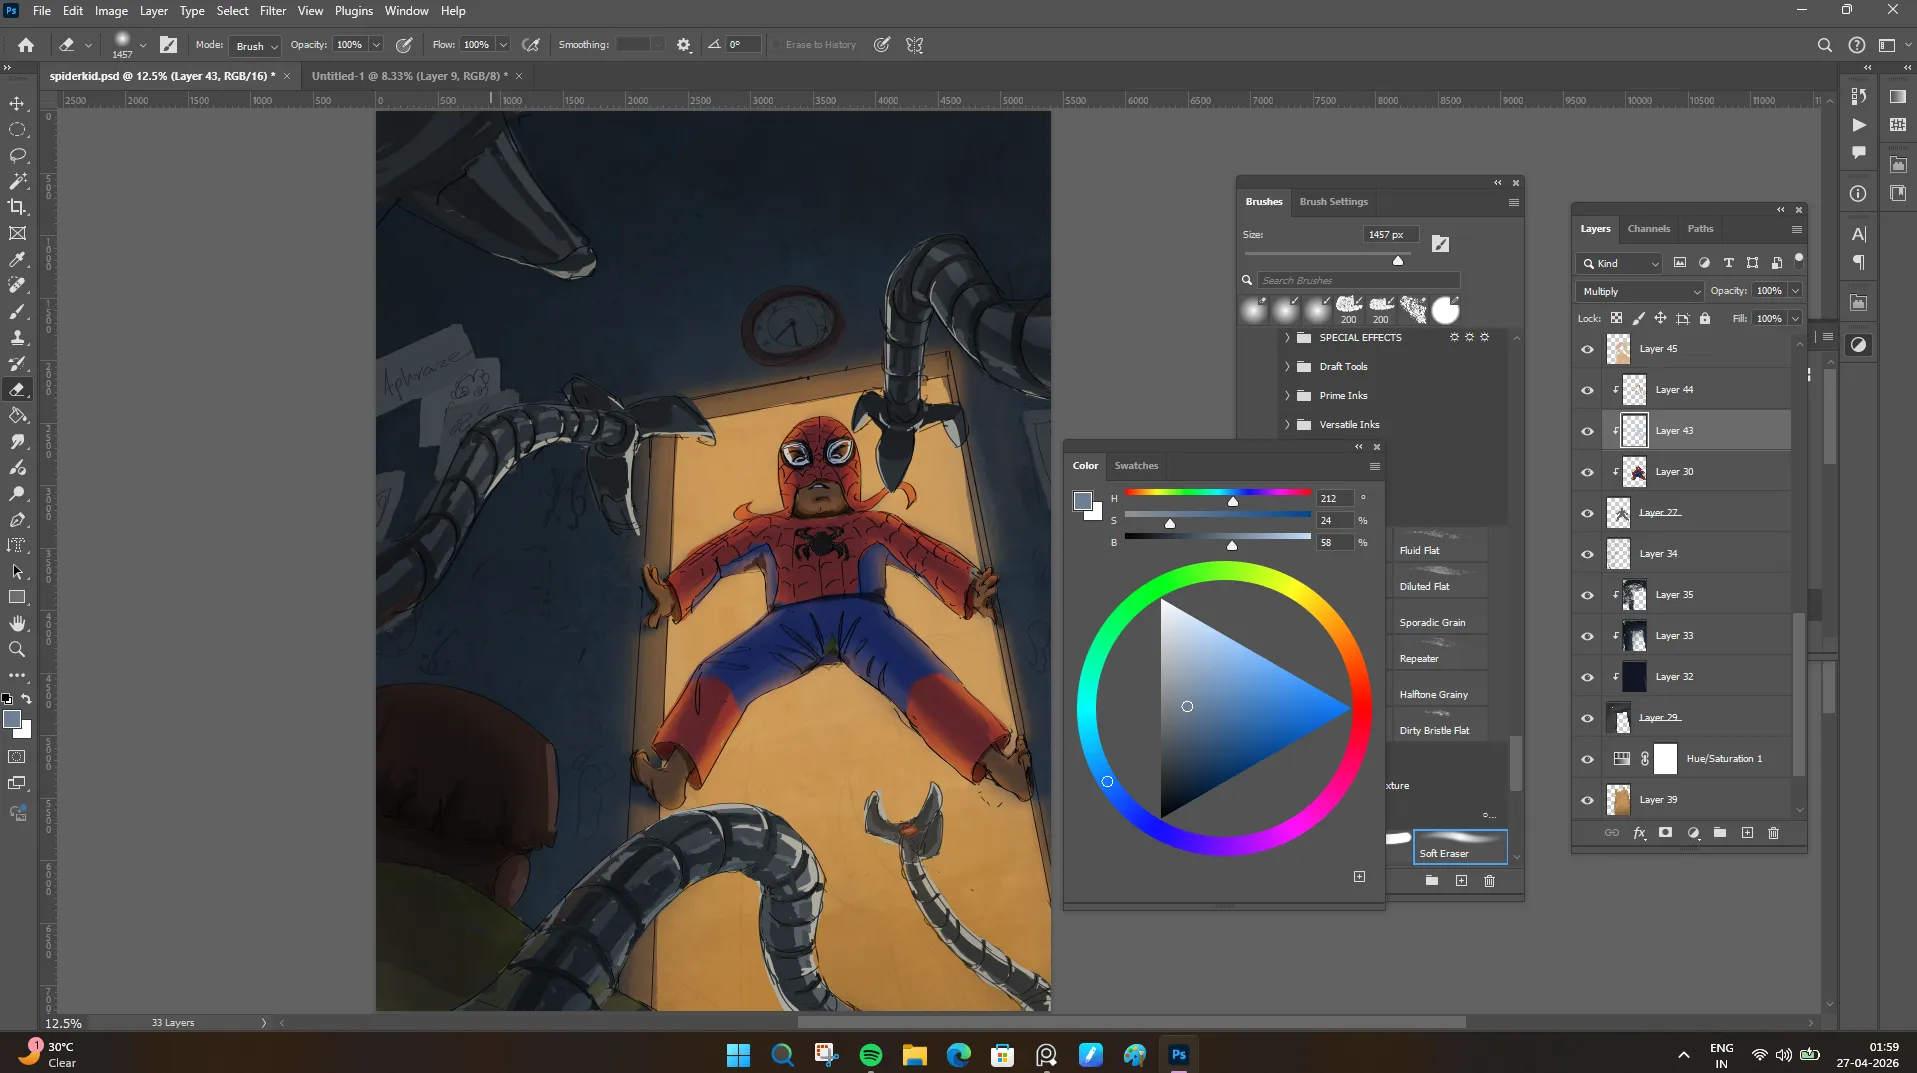This screenshot has height=1073, width=1917.
Task: Select the Eraser tool in toolbar
Action: tap(17, 389)
